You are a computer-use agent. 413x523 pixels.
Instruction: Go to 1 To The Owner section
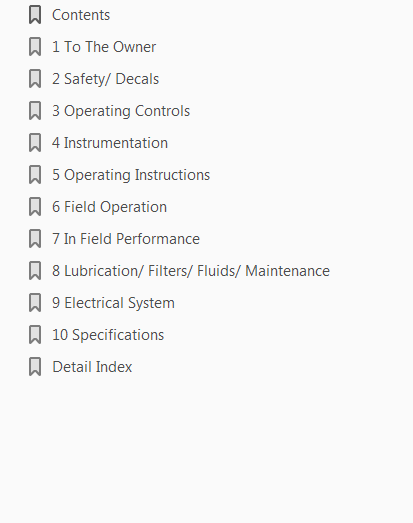[x=104, y=47]
